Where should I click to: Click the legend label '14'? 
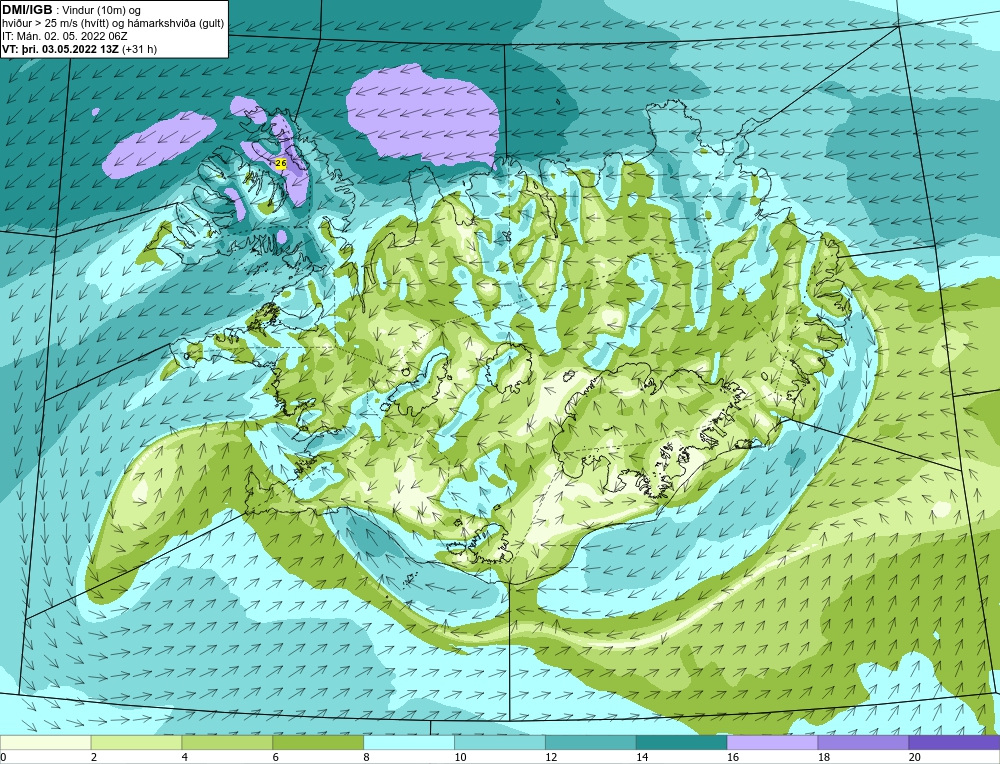click(x=642, y=757)
